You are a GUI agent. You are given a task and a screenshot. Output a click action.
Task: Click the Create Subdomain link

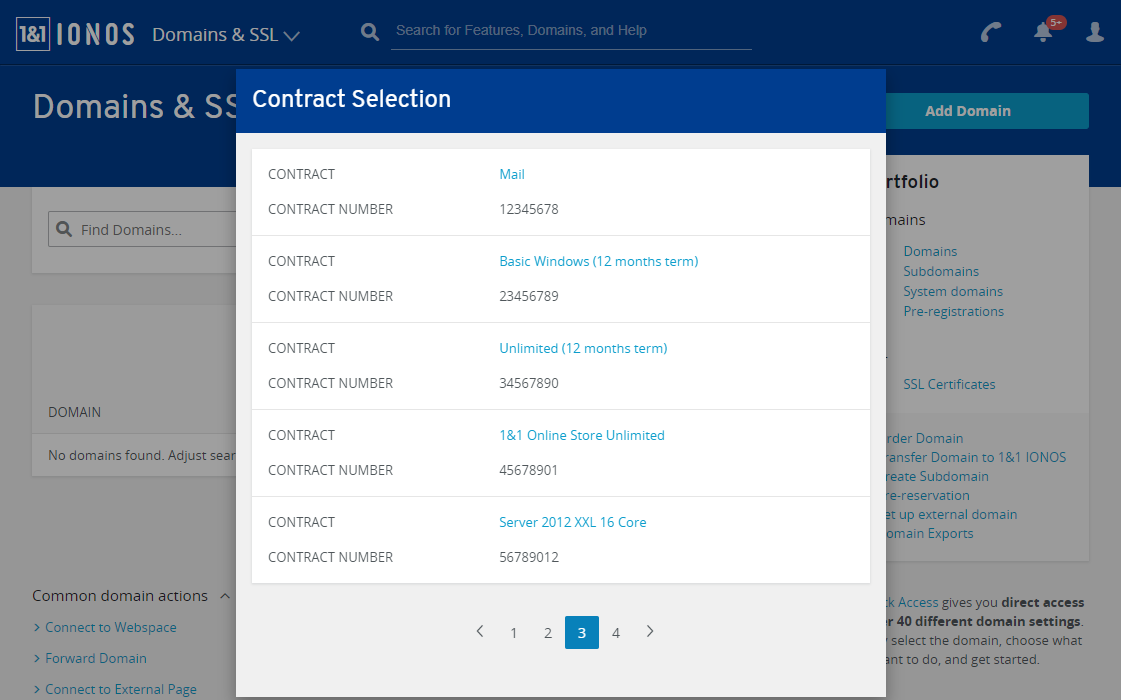click(937, 476)
